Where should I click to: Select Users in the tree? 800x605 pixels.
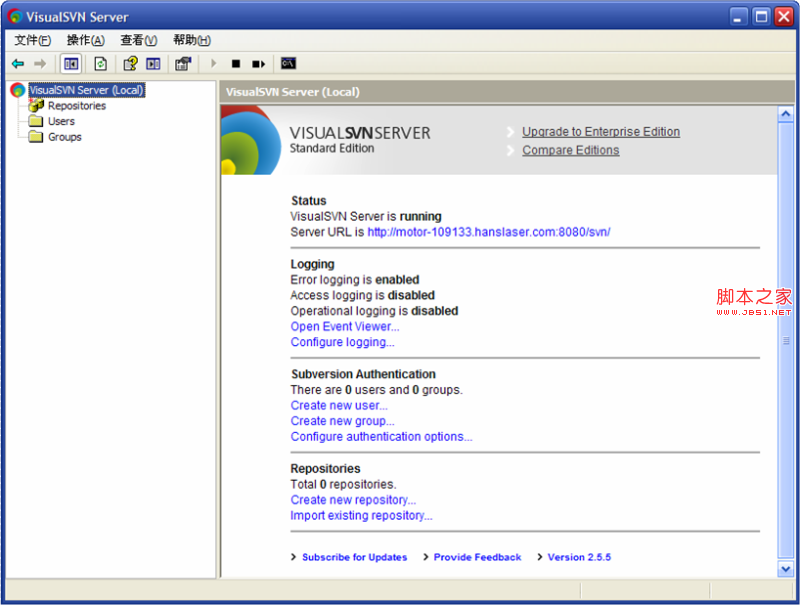(x=61, y=121)
